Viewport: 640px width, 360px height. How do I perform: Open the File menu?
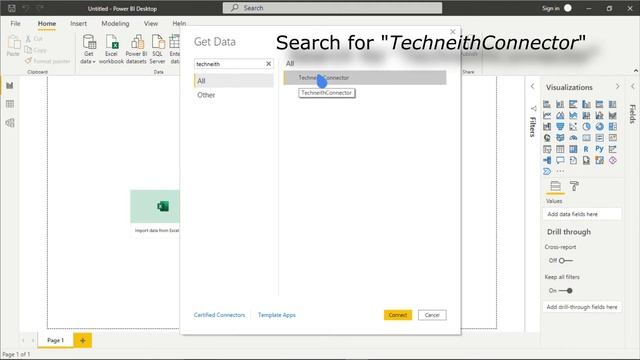click(16, 24)
